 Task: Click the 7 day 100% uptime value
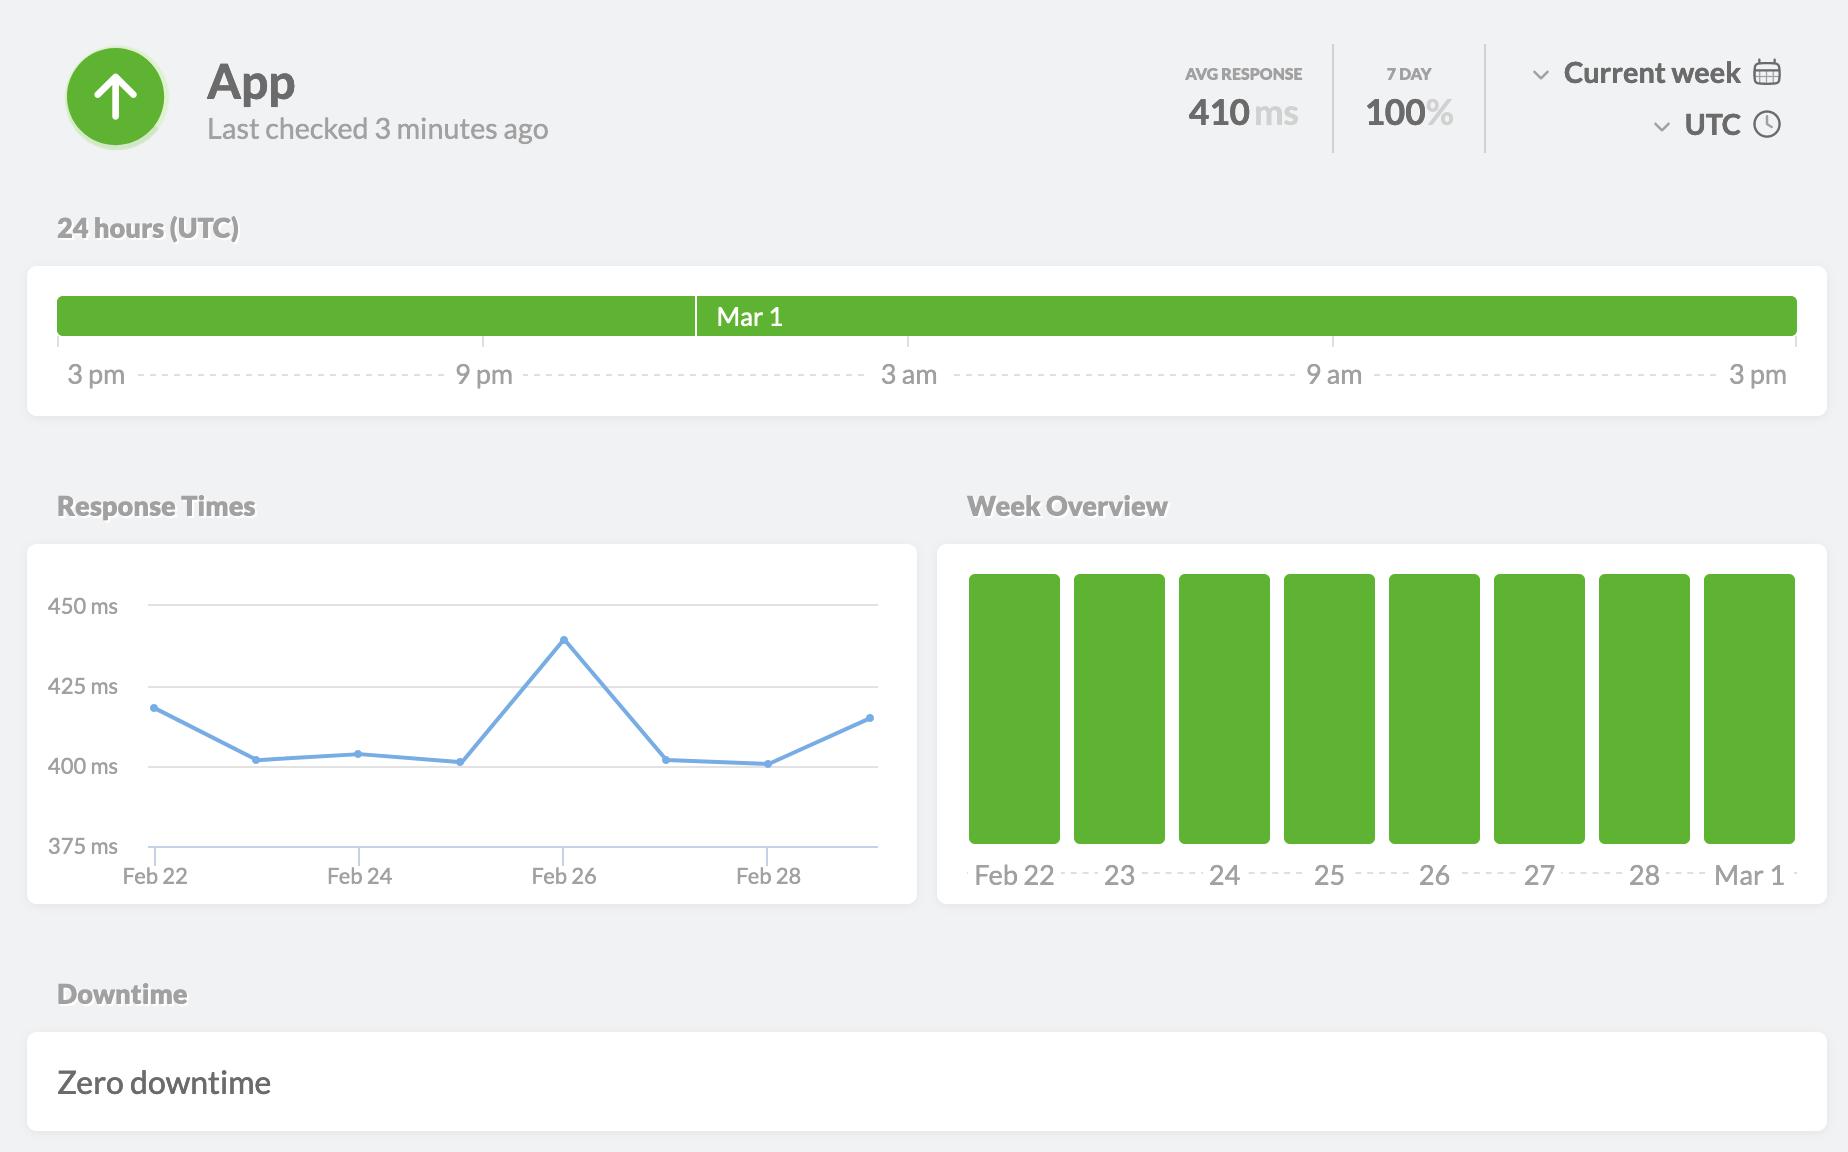(x=1409, y=113)
